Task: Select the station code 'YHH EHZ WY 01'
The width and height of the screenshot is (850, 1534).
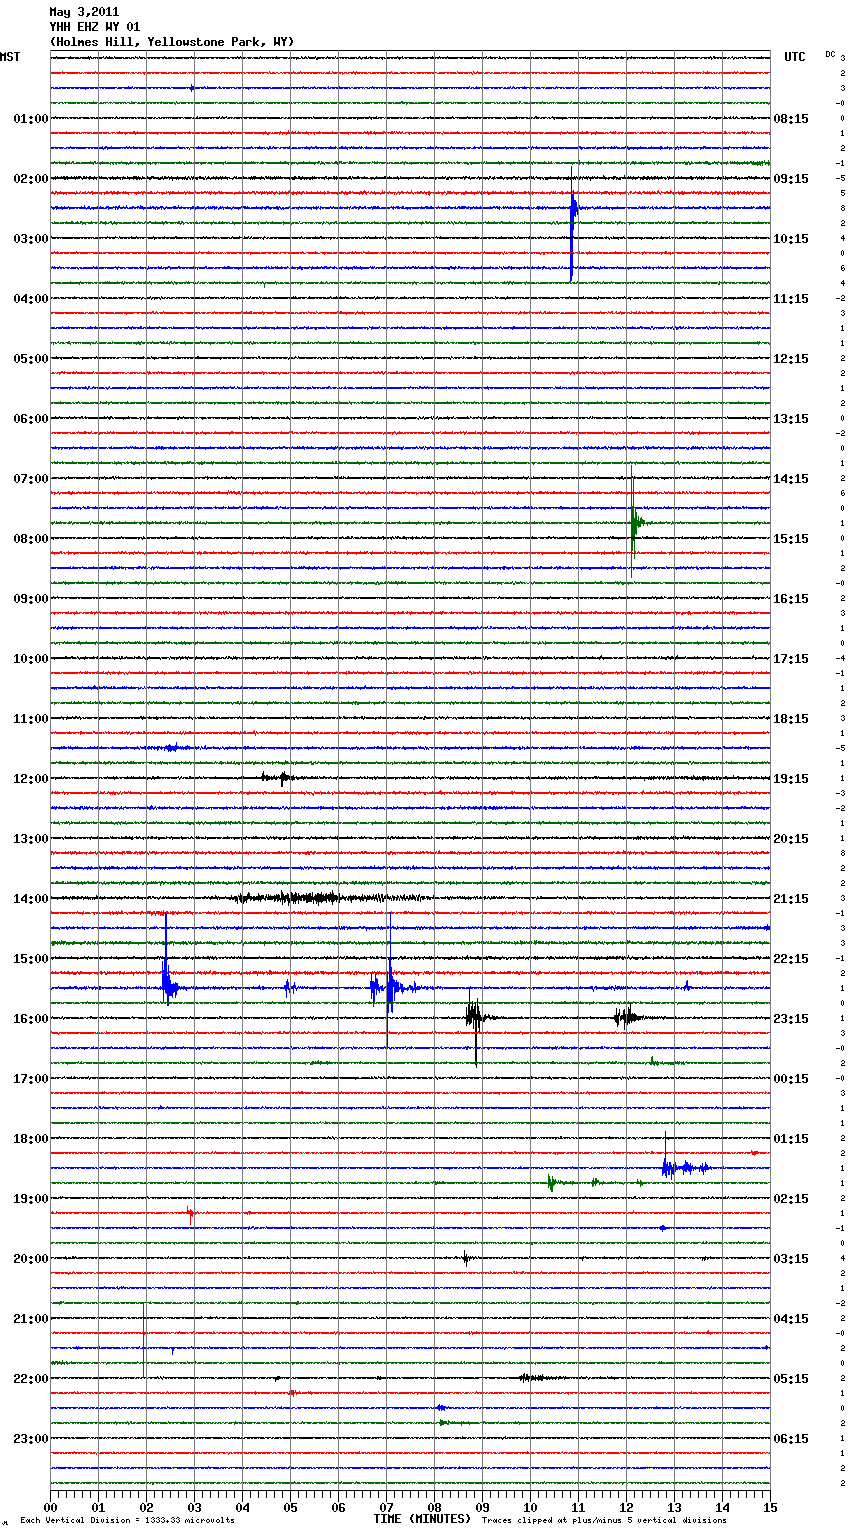Action: [x=95, y=27]
